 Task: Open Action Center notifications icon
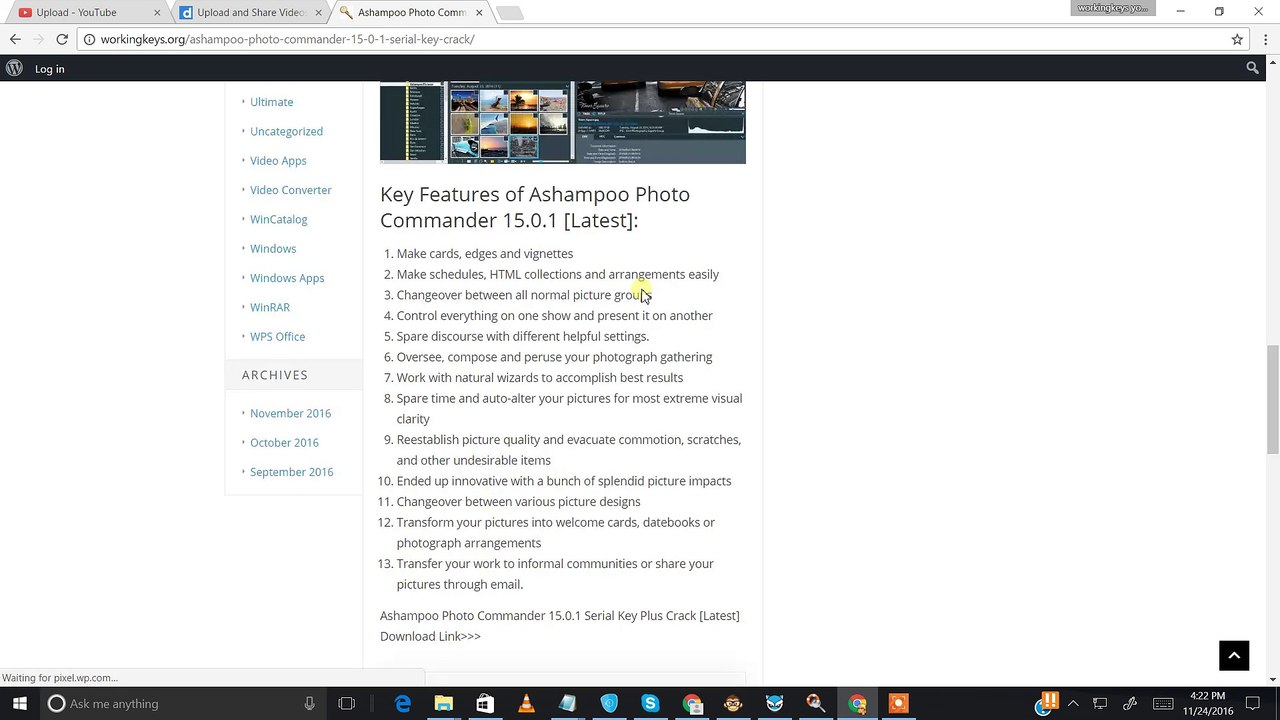(x=1252, y=704)
